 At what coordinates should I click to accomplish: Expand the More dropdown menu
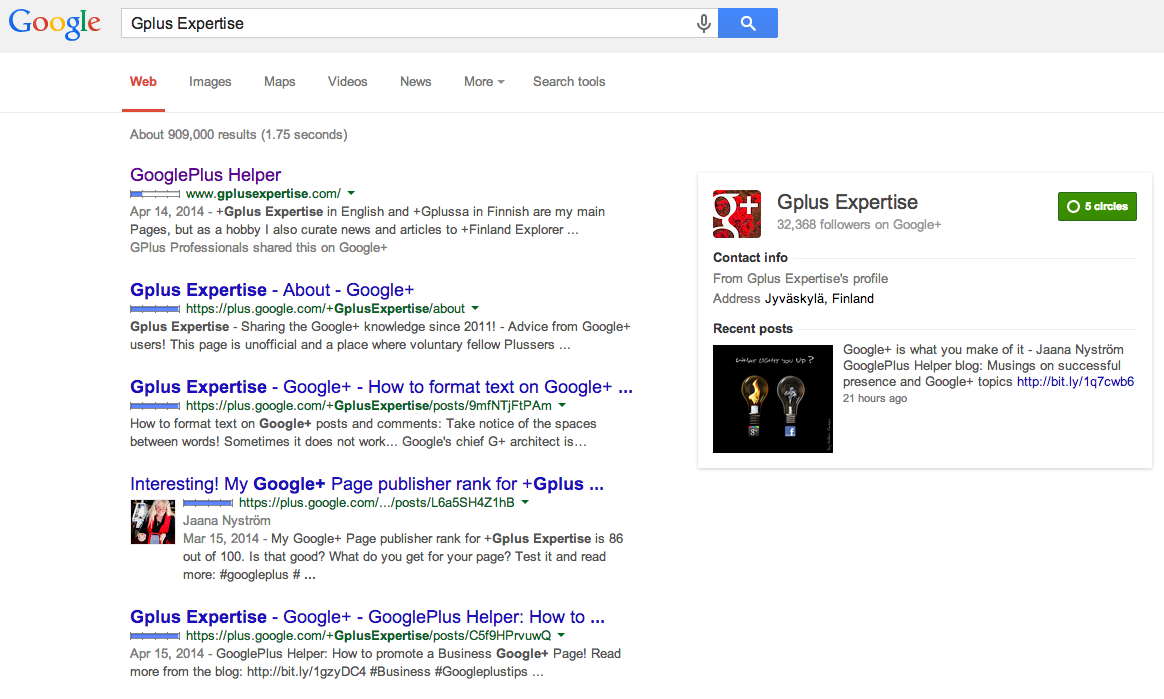pos(484,82)
